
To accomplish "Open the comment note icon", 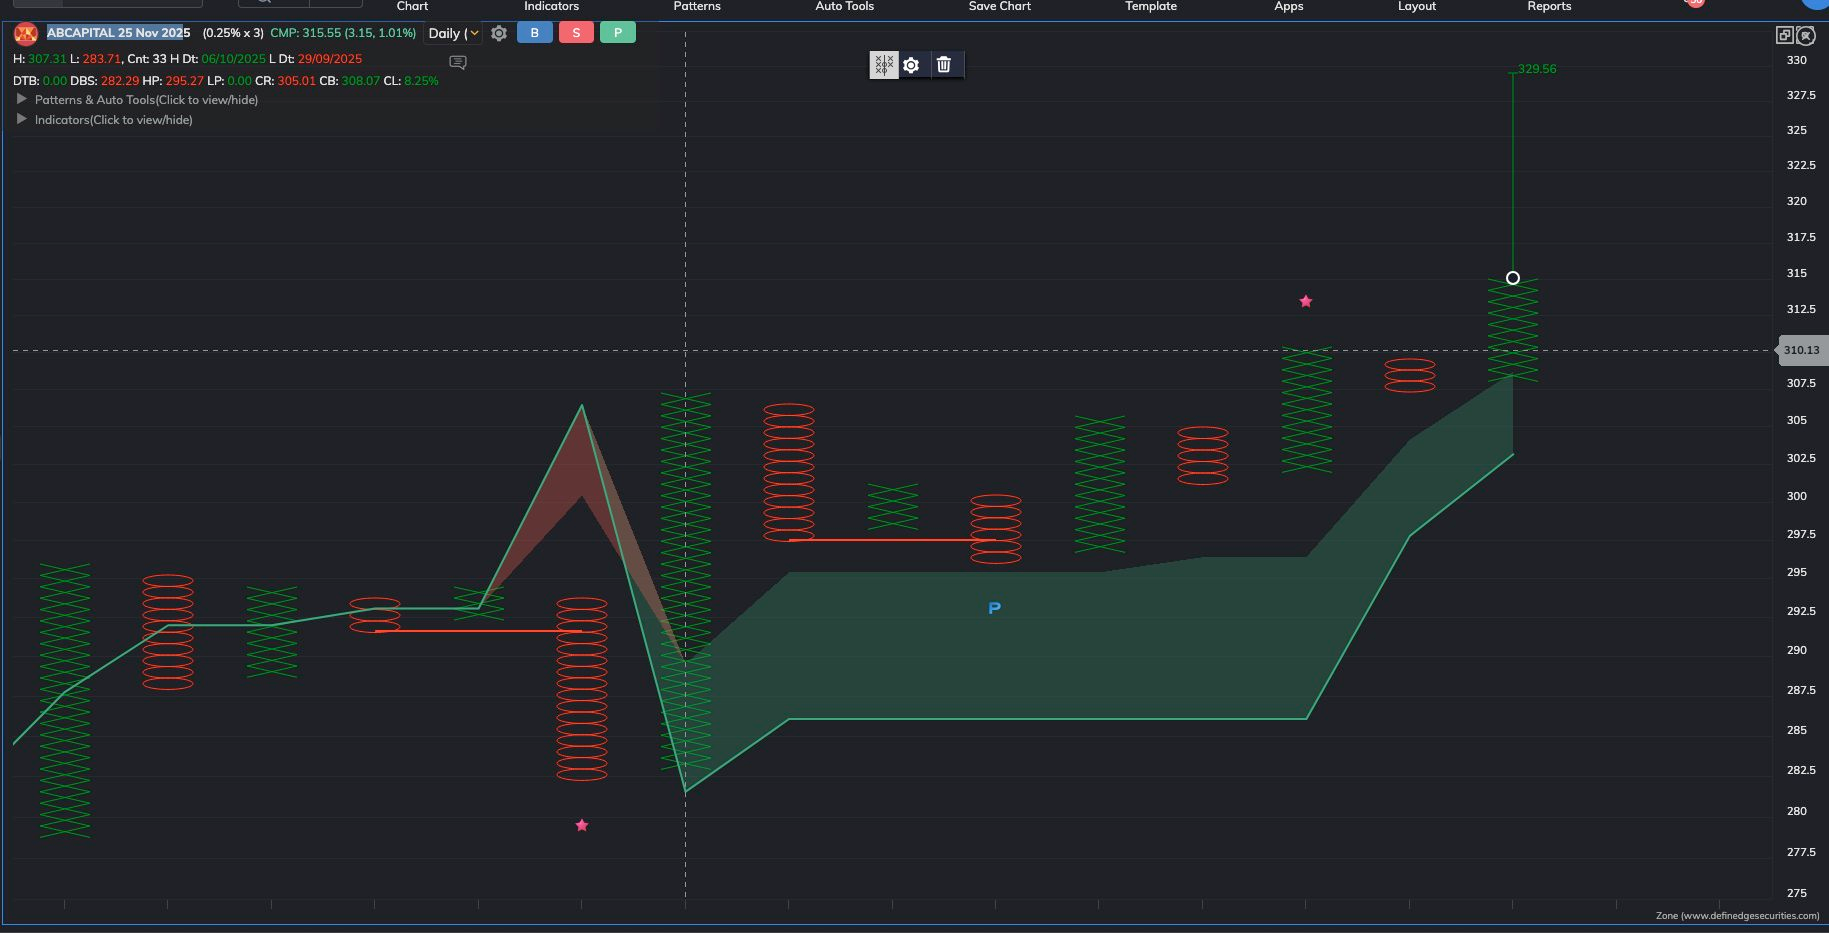I will (458, 62).
